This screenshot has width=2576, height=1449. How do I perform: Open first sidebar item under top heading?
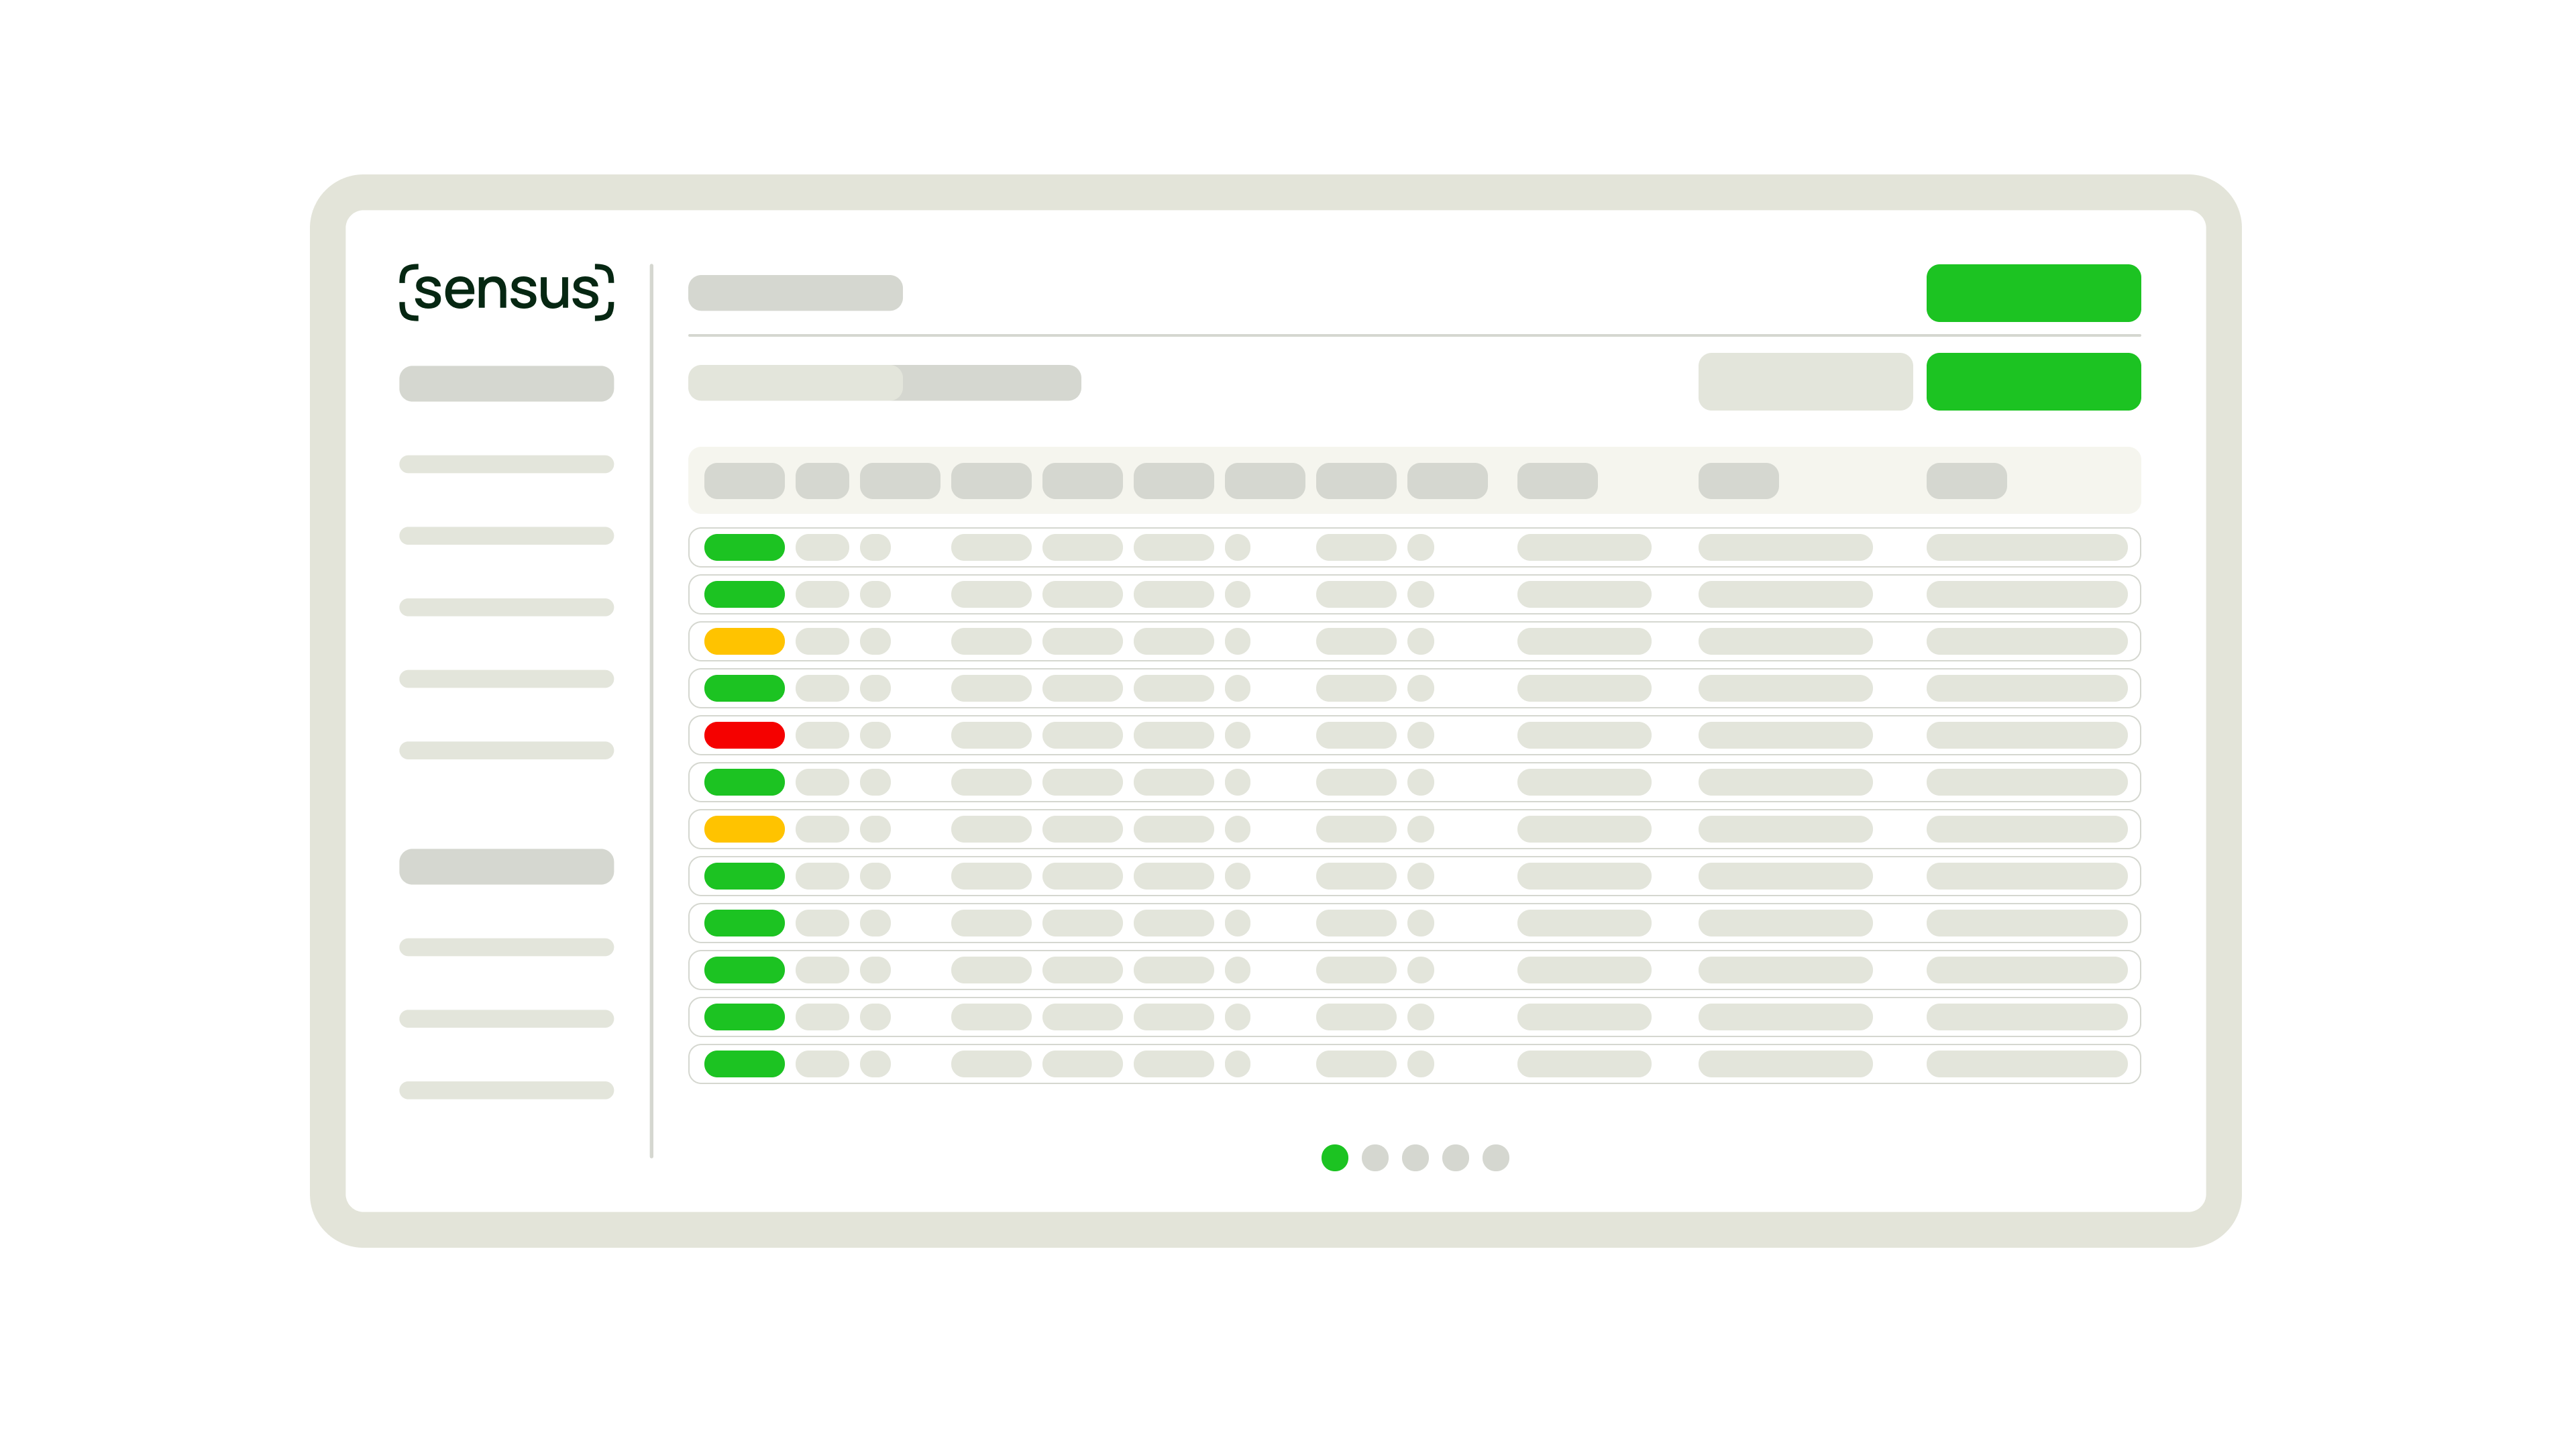pos(506,464)
